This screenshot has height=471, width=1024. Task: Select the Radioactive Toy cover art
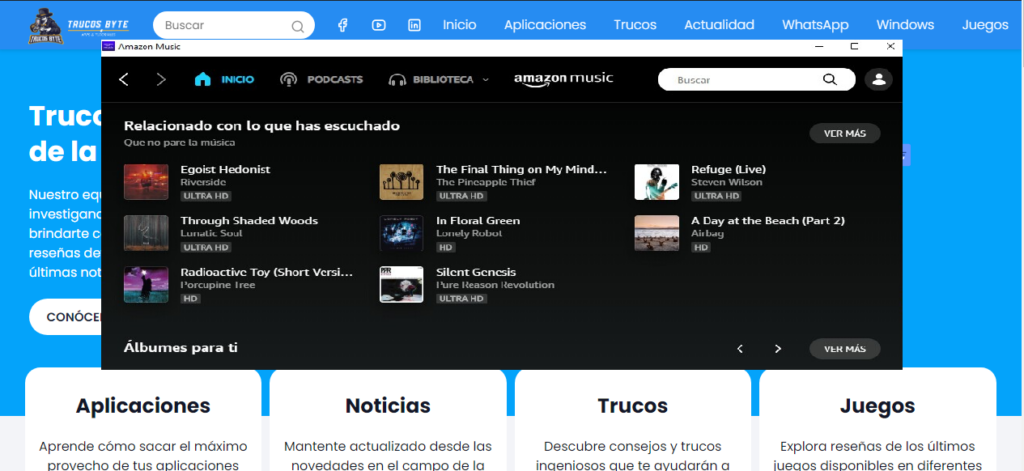[x=146, y=285]
